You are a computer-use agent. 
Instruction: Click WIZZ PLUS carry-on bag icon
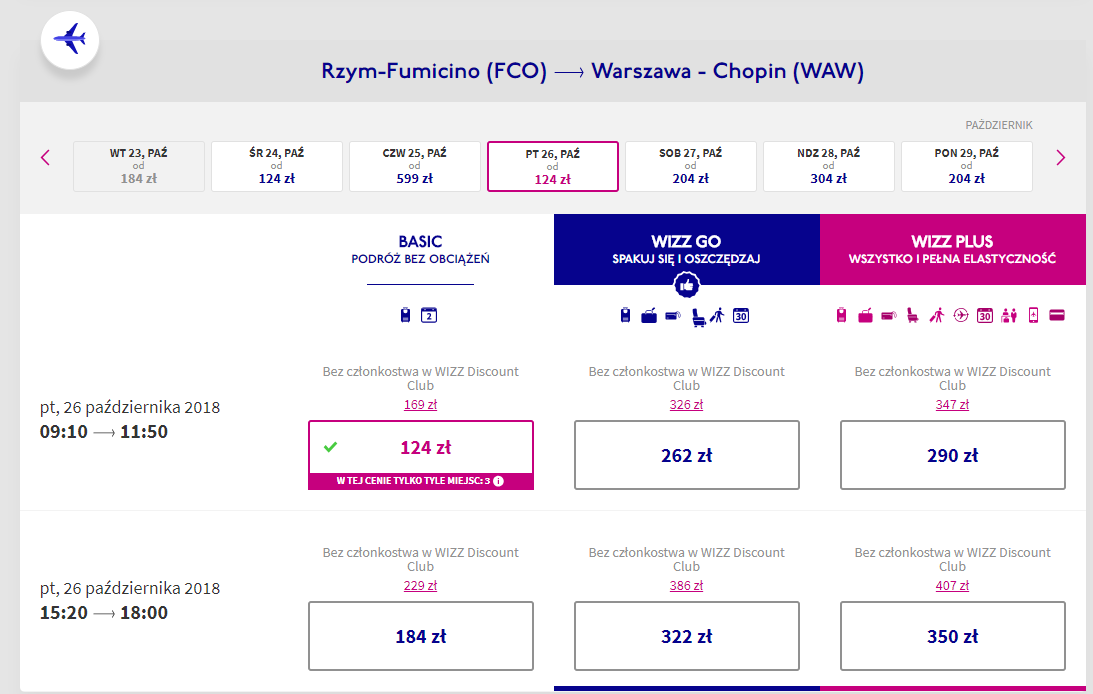click(841, 316)
